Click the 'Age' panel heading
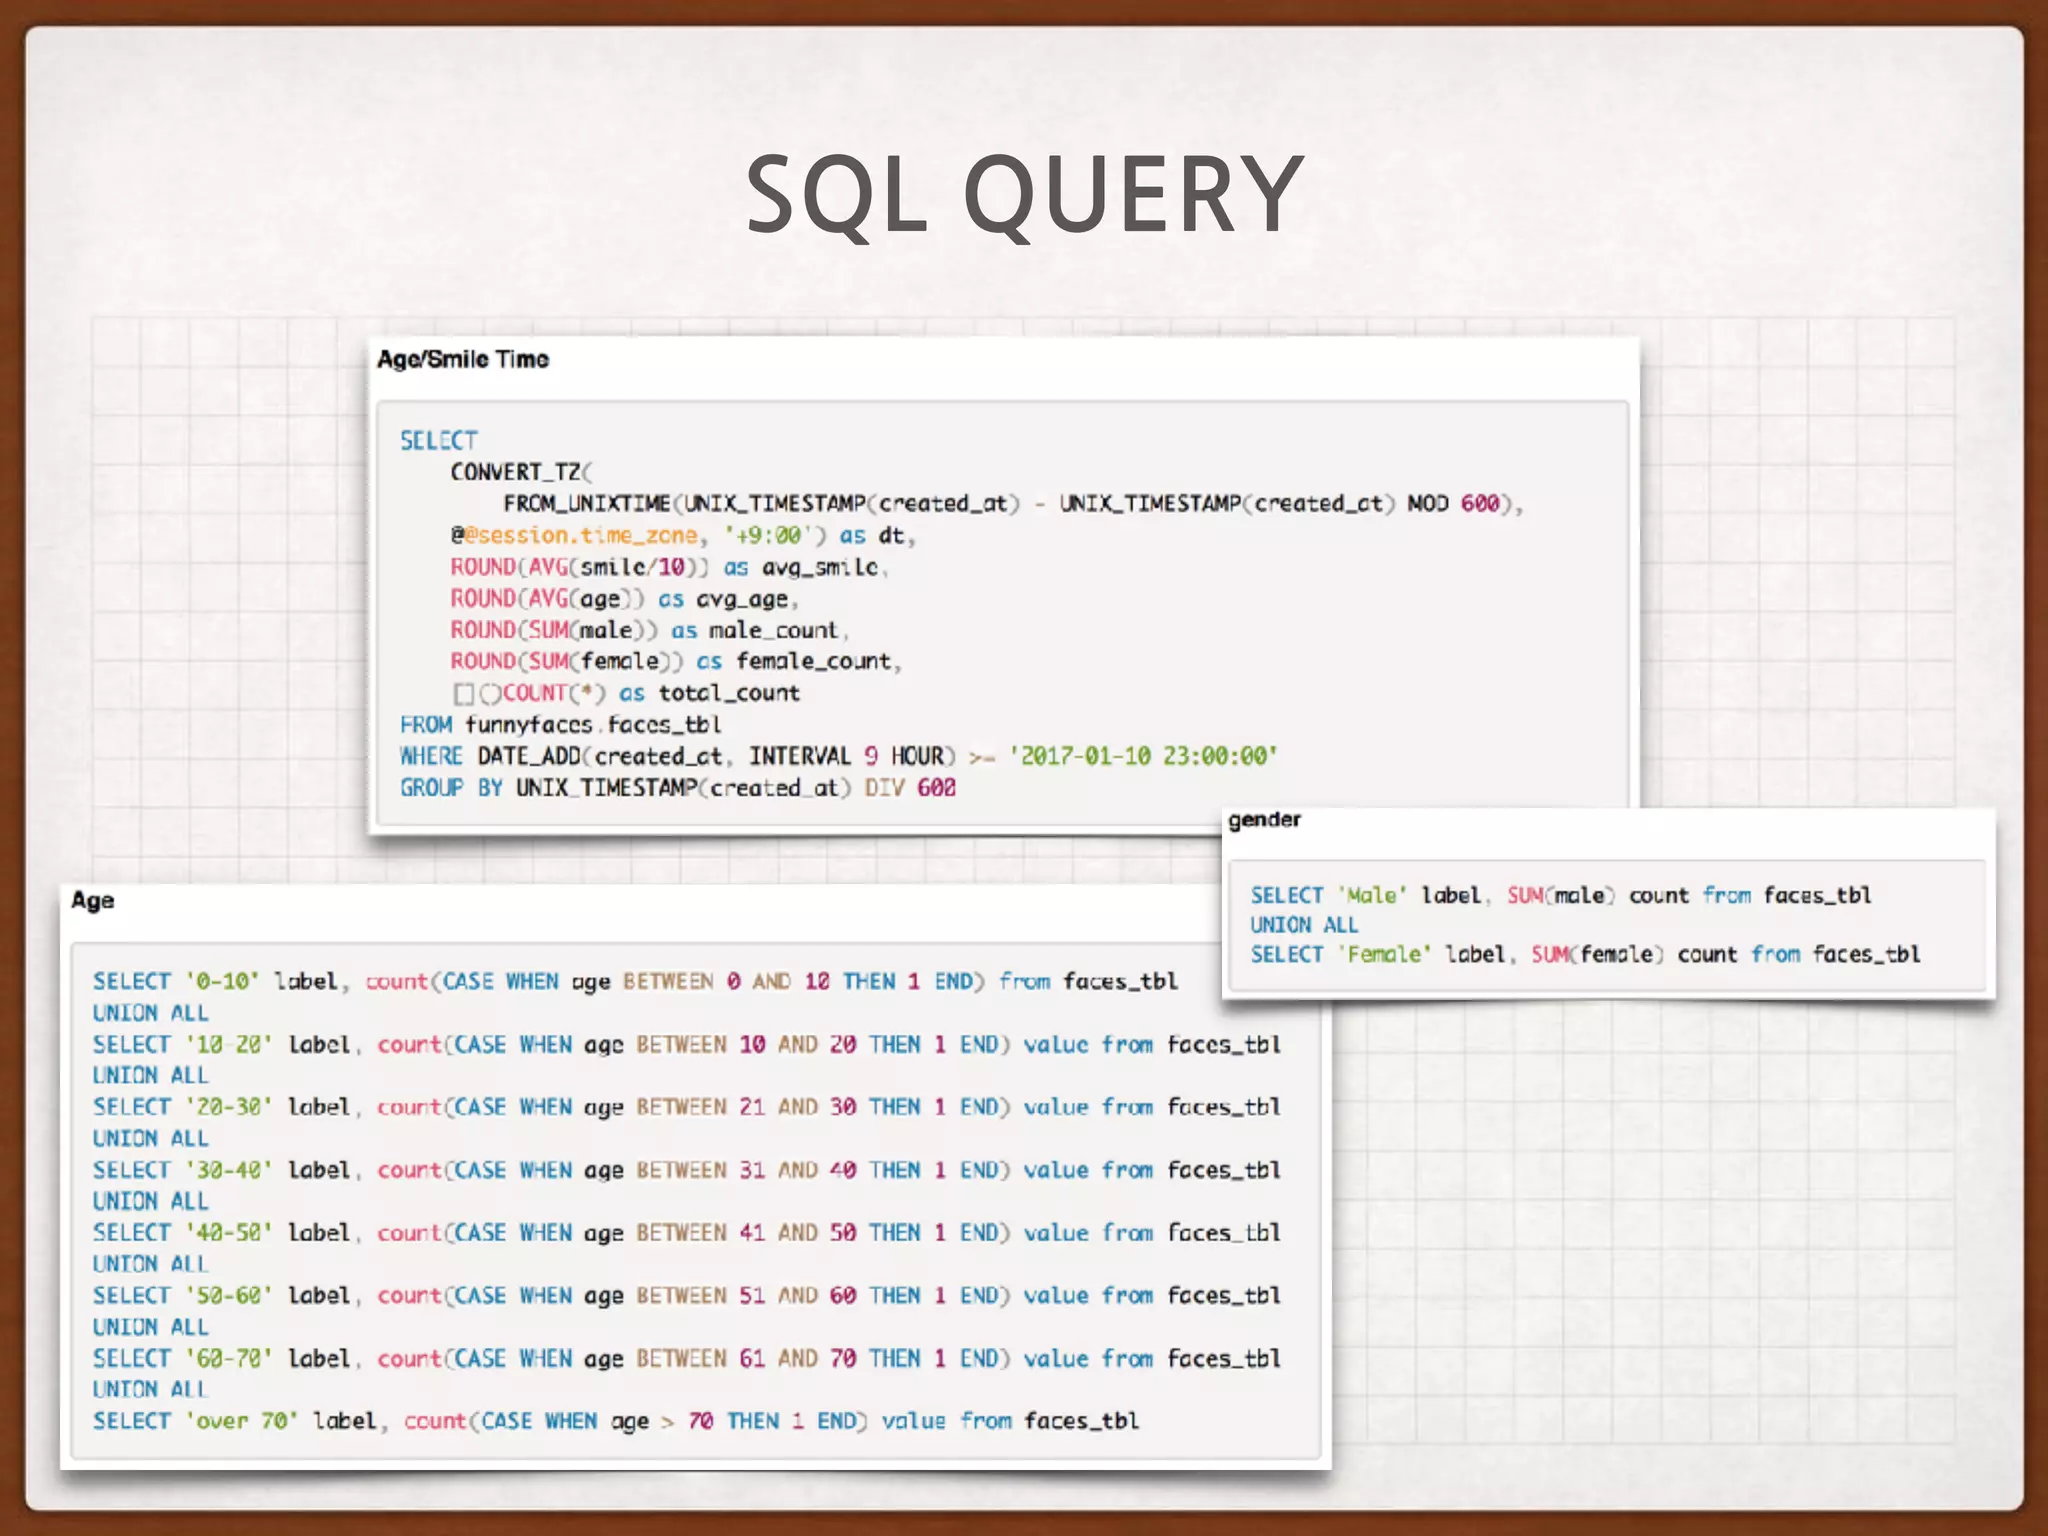The height and width of the screenshot is (1536, 2048). [92, 901]
